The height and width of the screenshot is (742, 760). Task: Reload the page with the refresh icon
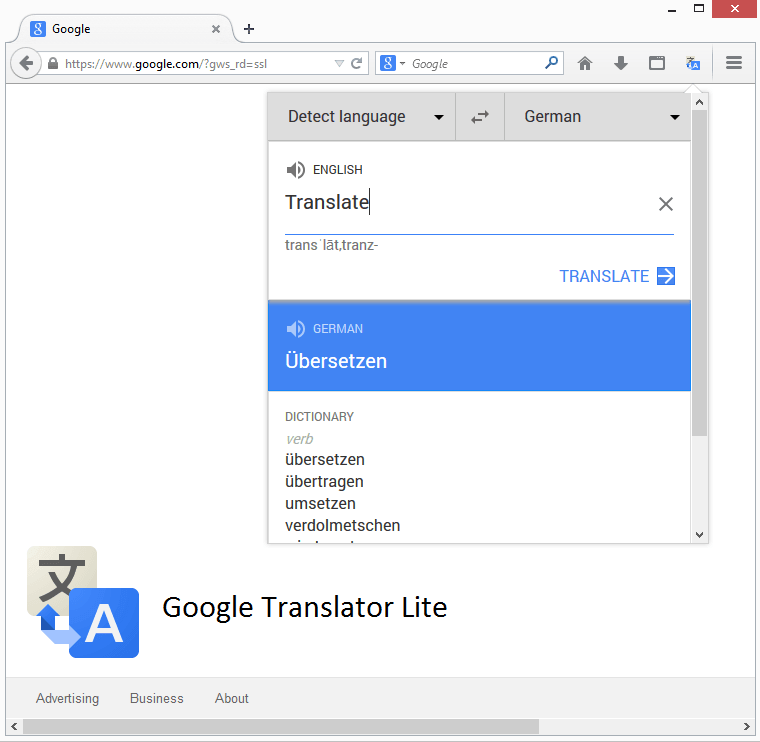pos(357,63)
